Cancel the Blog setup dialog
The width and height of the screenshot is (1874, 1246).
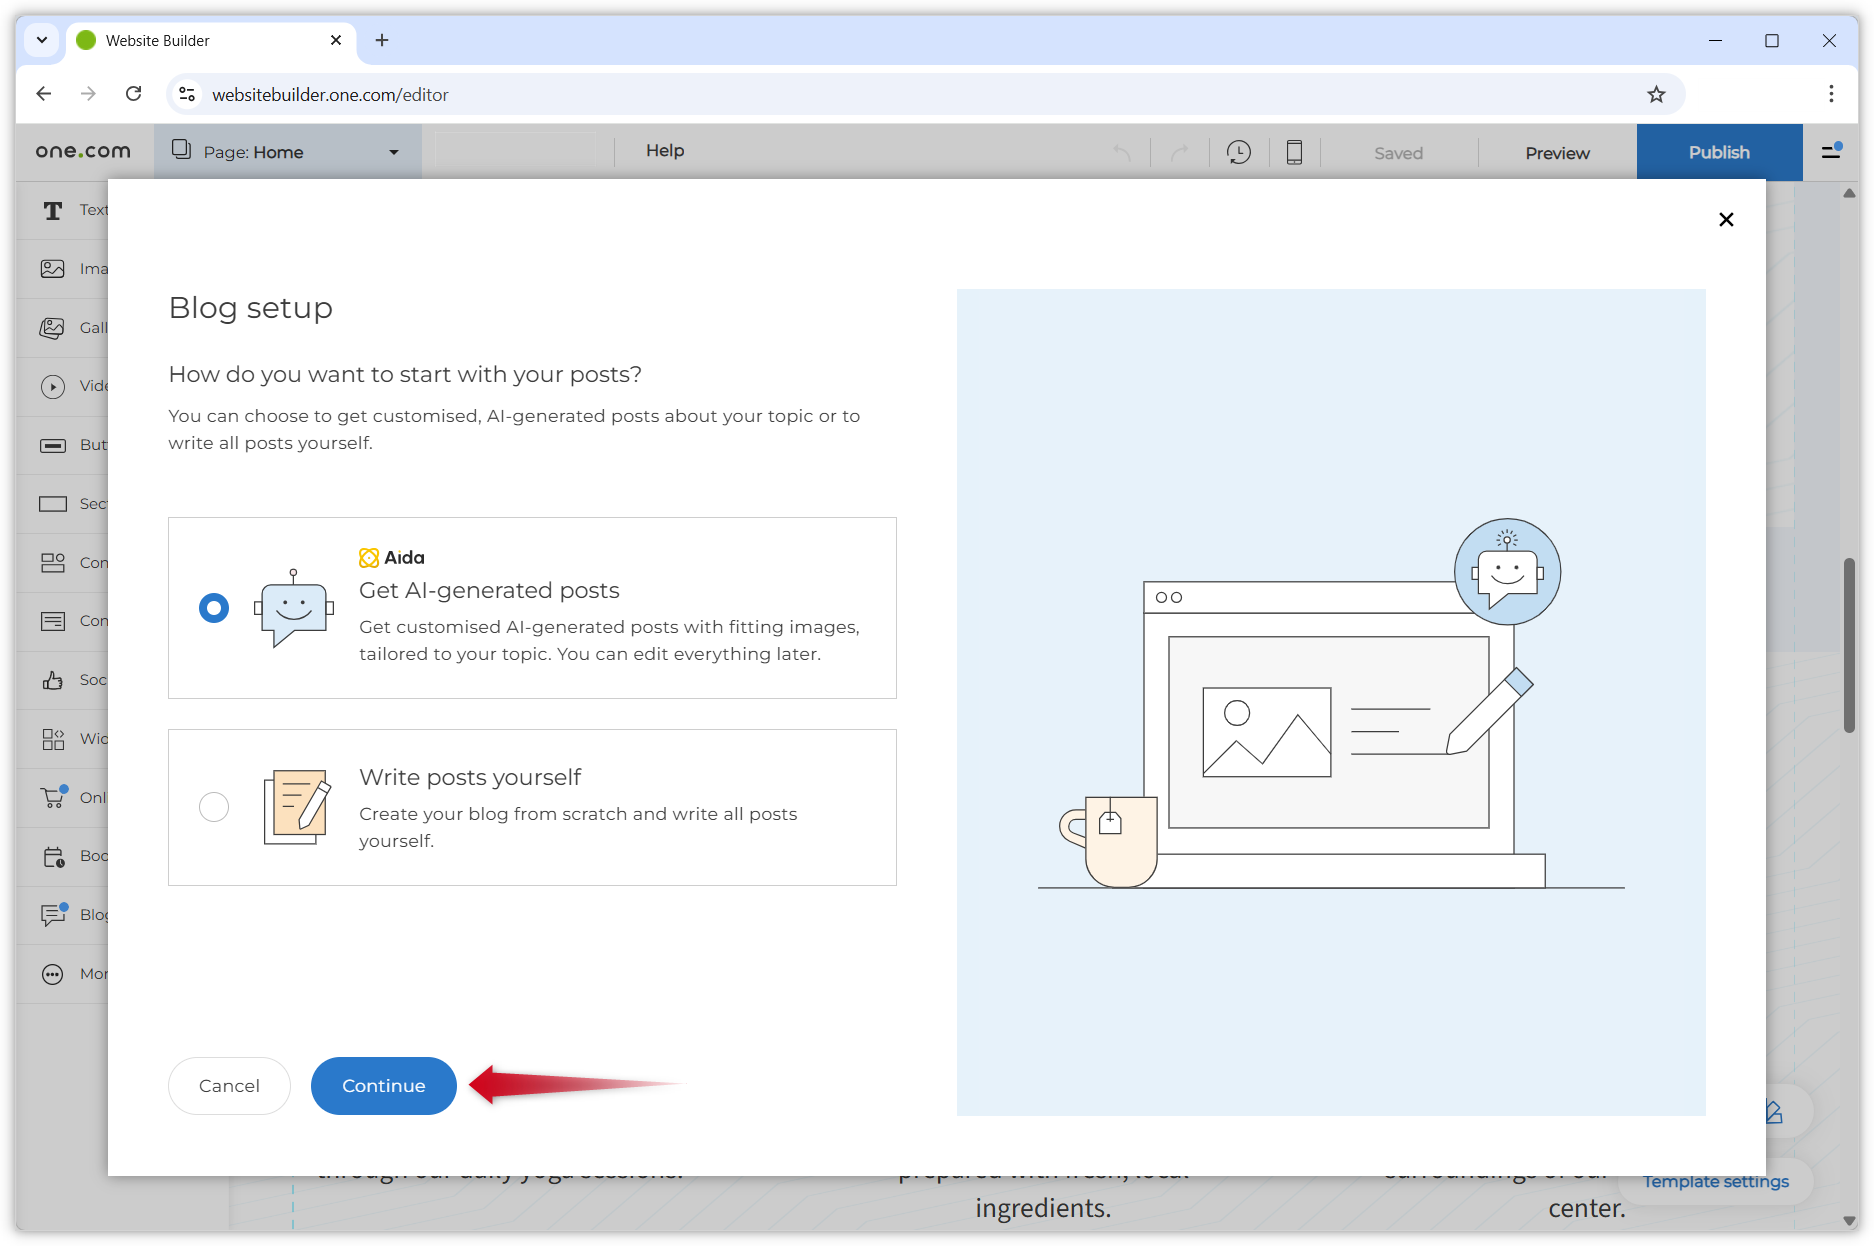[229, 1085]
